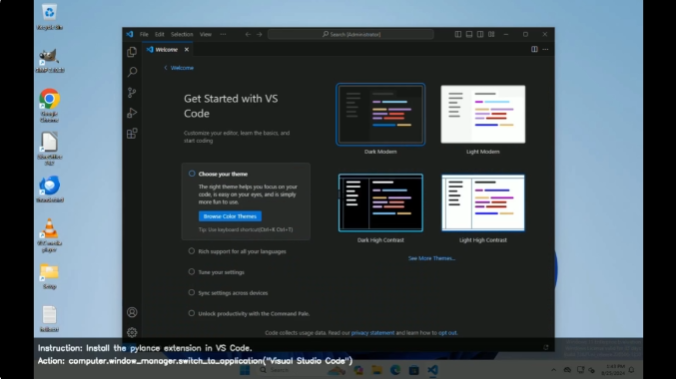Image resolution: width=676 pixels, height=379 pixels.
Task: Click the VS Code logo in title bar
Action: click(x=130, y=34)
